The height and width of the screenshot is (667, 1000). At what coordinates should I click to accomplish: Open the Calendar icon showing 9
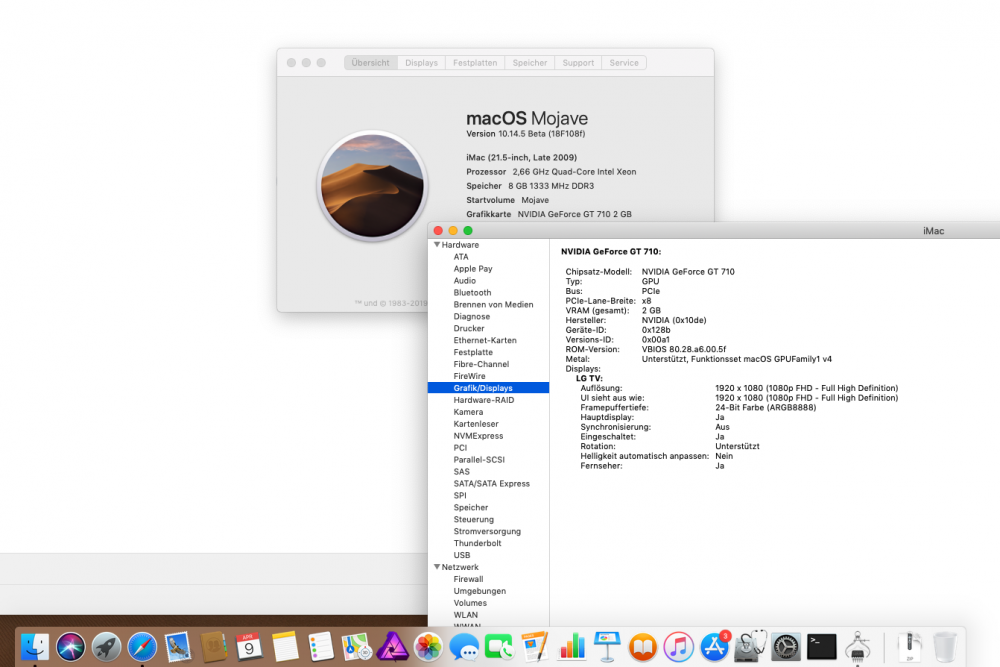249,647
